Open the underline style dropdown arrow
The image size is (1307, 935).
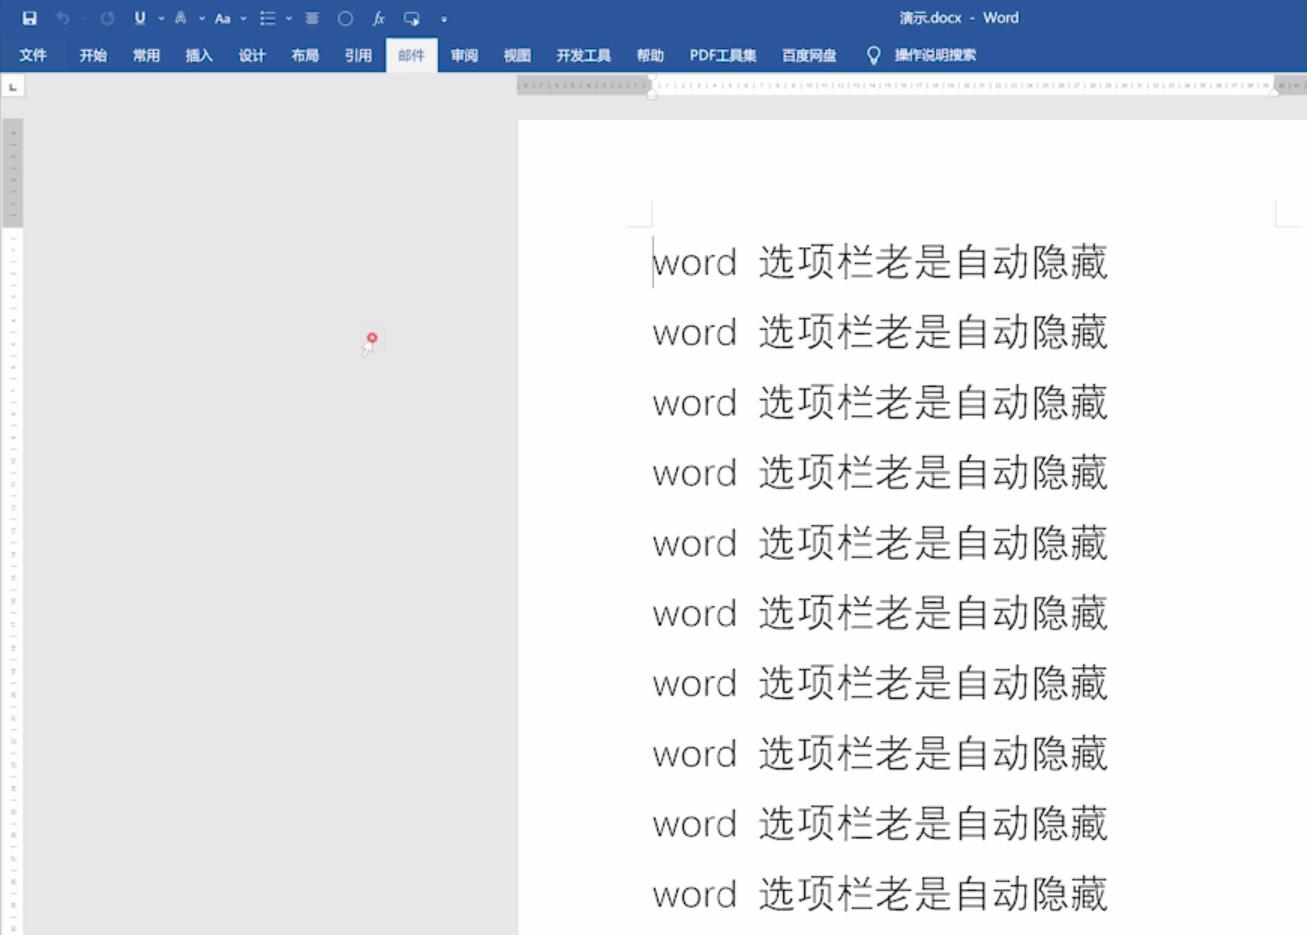pyautogui.click(x=161, y=18)
